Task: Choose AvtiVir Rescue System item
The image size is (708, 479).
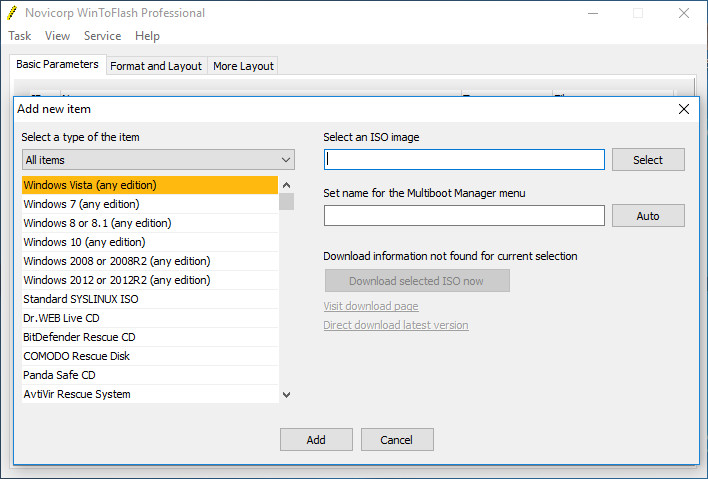Action: [x=150, y=394]
